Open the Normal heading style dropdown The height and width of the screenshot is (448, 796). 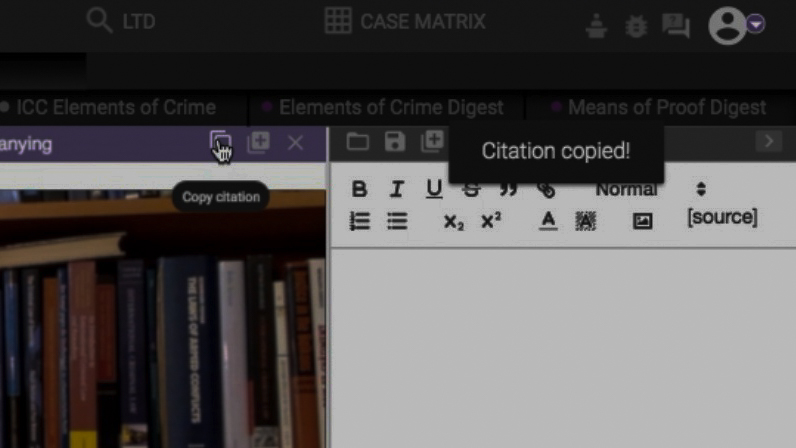tap(651, 189)
